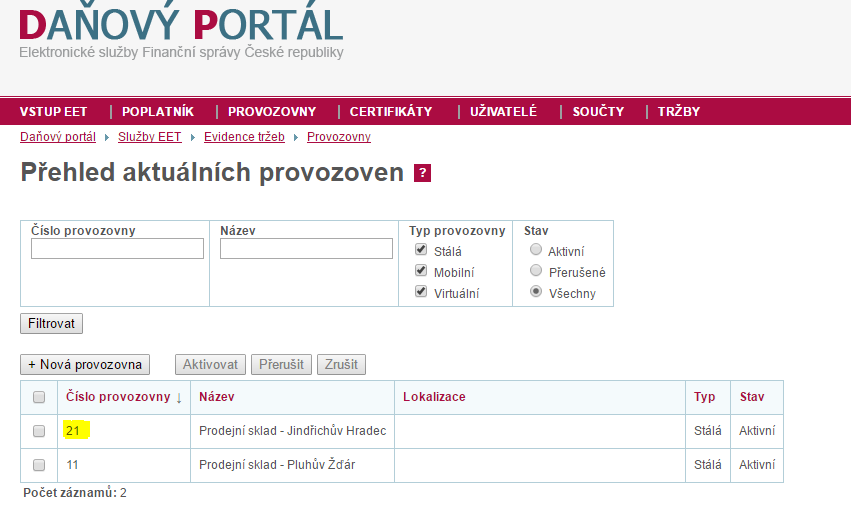
Task: Follow the Provozovny breadcrumb link
Action: pyautogui.click(x=339, y=137)
